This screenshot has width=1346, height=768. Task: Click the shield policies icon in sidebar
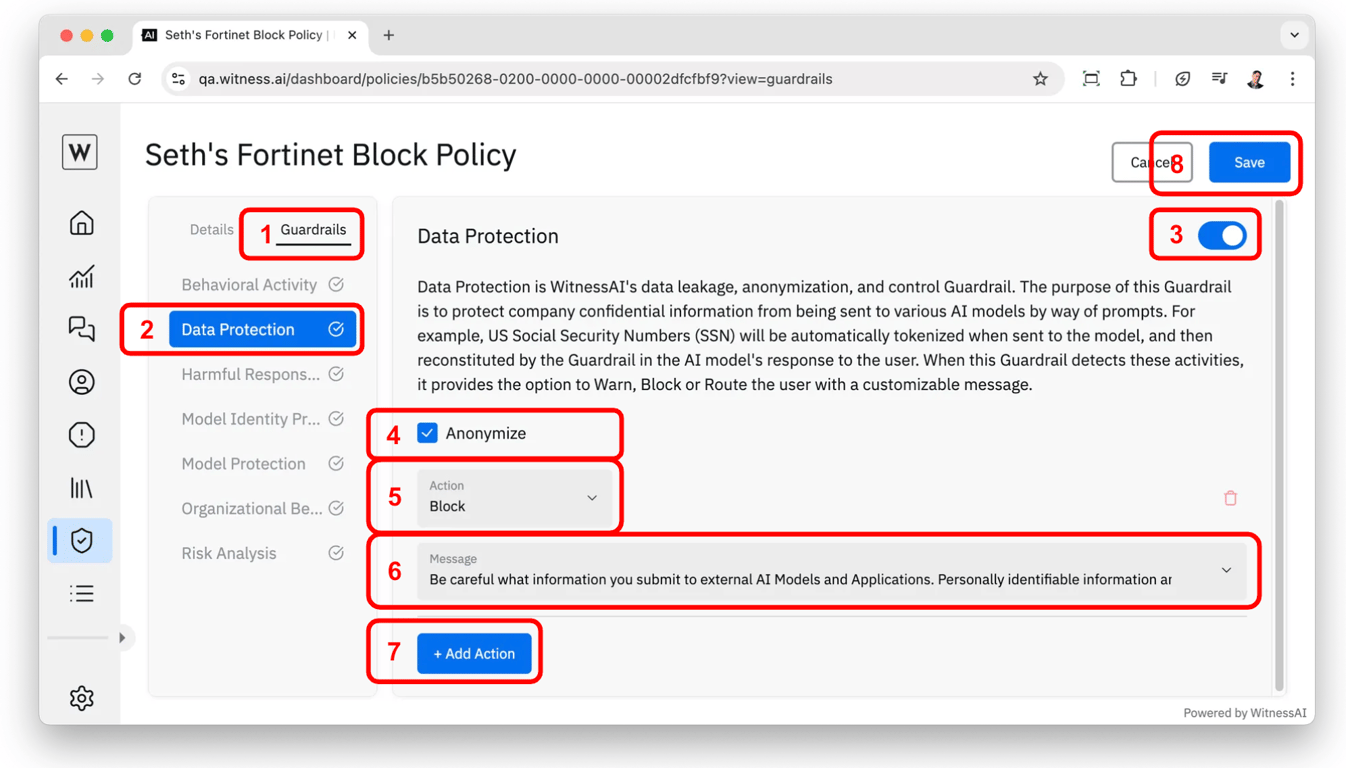tap(82, 541)
